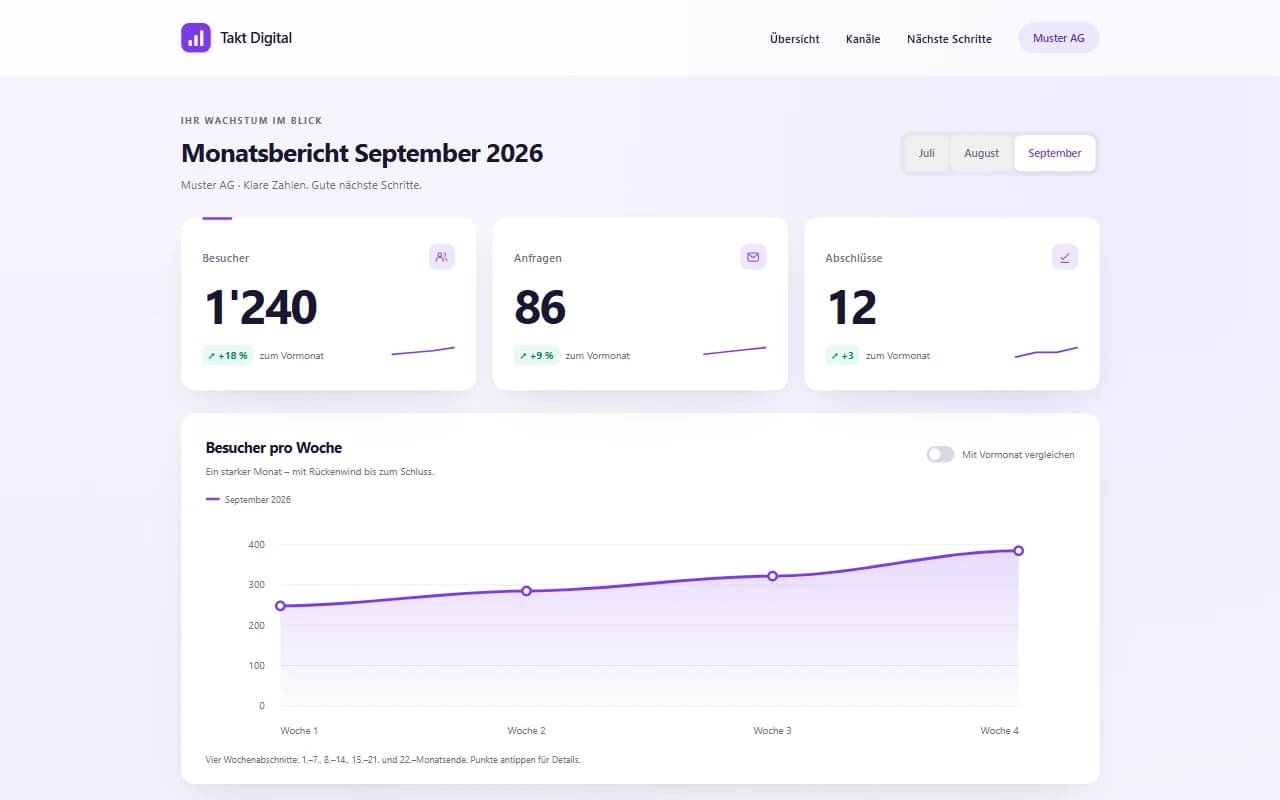Toggle Mit Vormonat vergleichen switch
1280x800 pixels.
(940, 454)
